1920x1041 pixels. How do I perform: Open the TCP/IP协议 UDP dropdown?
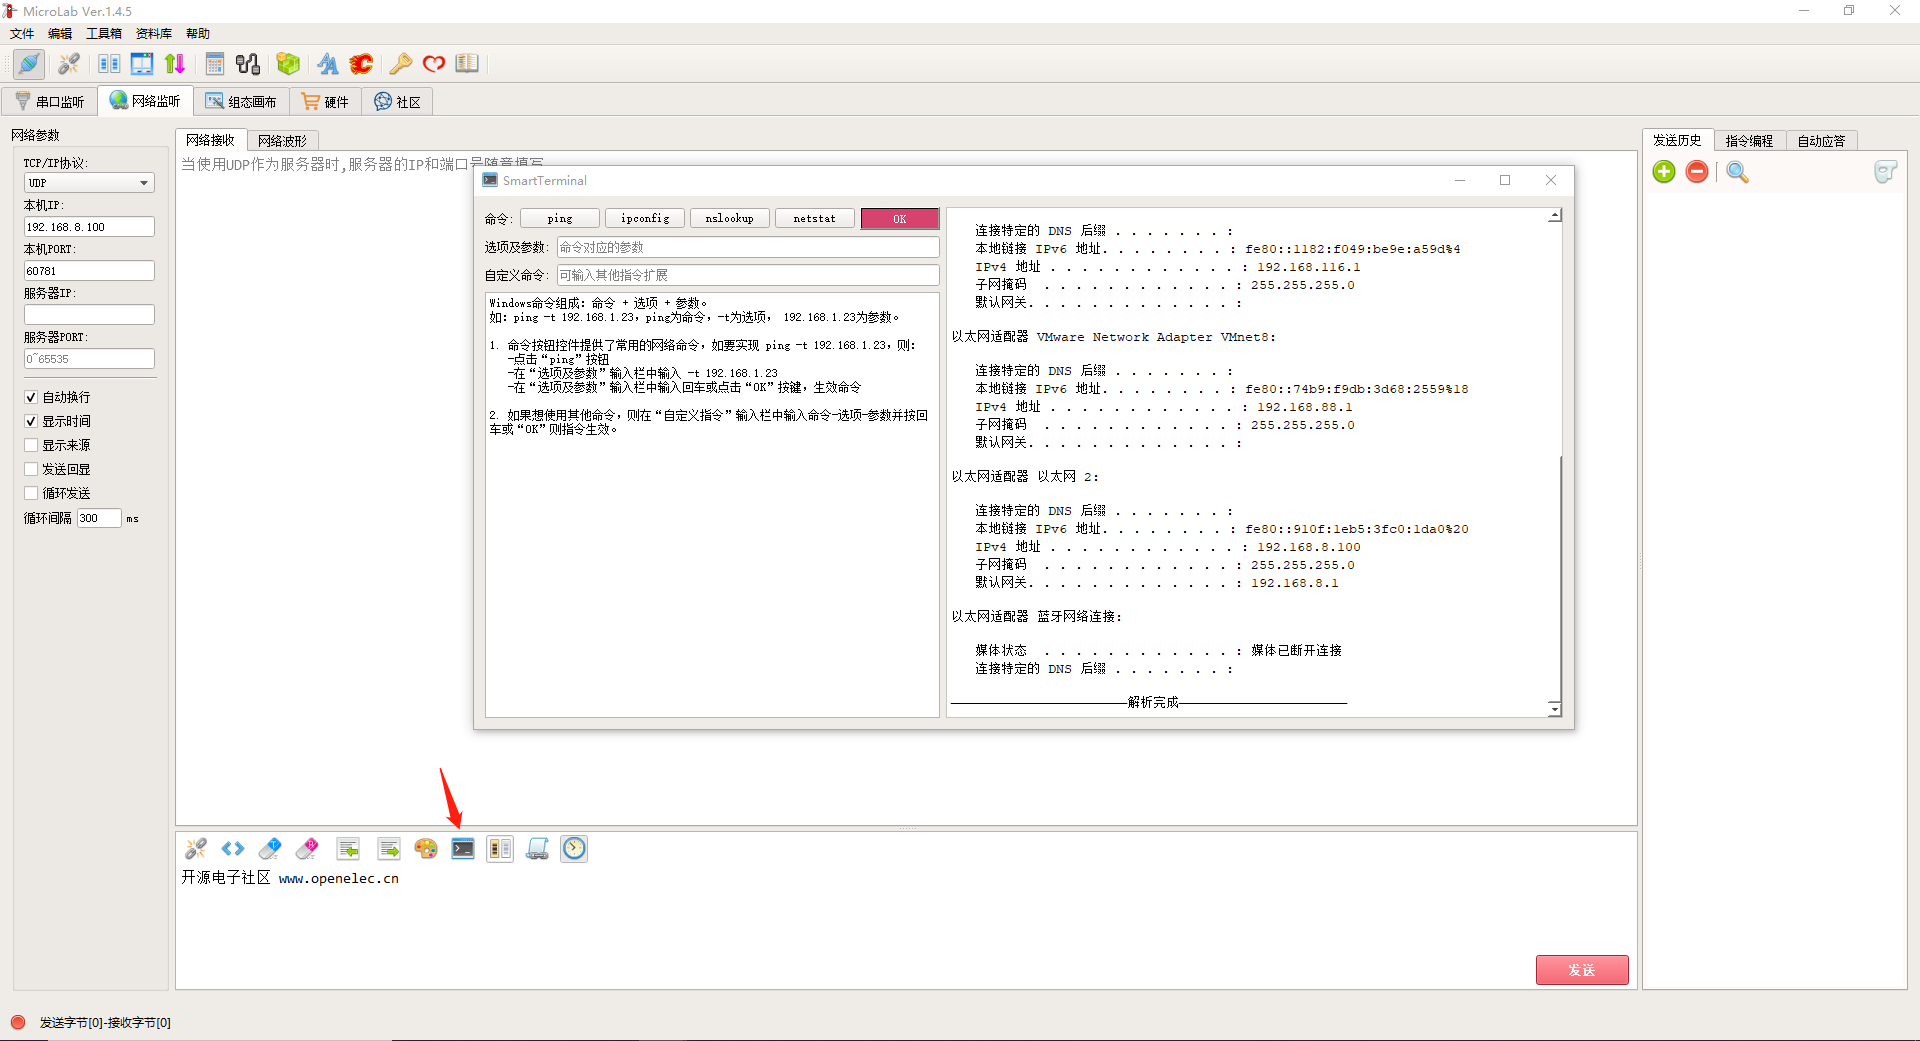click(89, 183)
